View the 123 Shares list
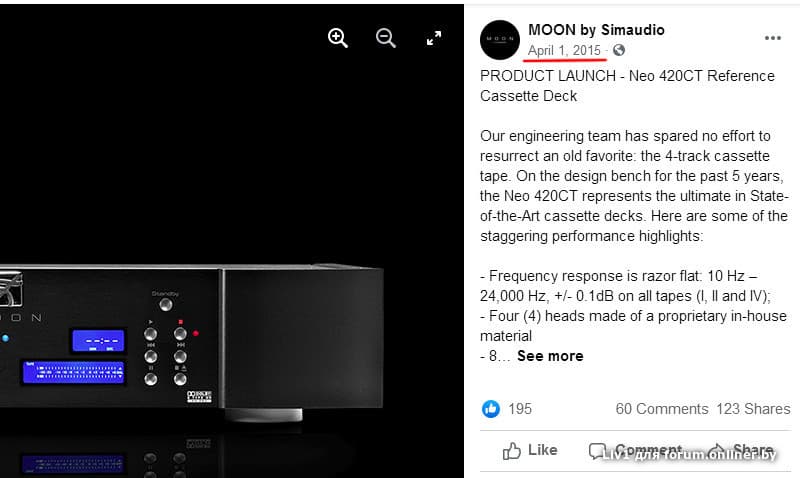The width and height of the screenshot is (800, 478). [753, 409]
